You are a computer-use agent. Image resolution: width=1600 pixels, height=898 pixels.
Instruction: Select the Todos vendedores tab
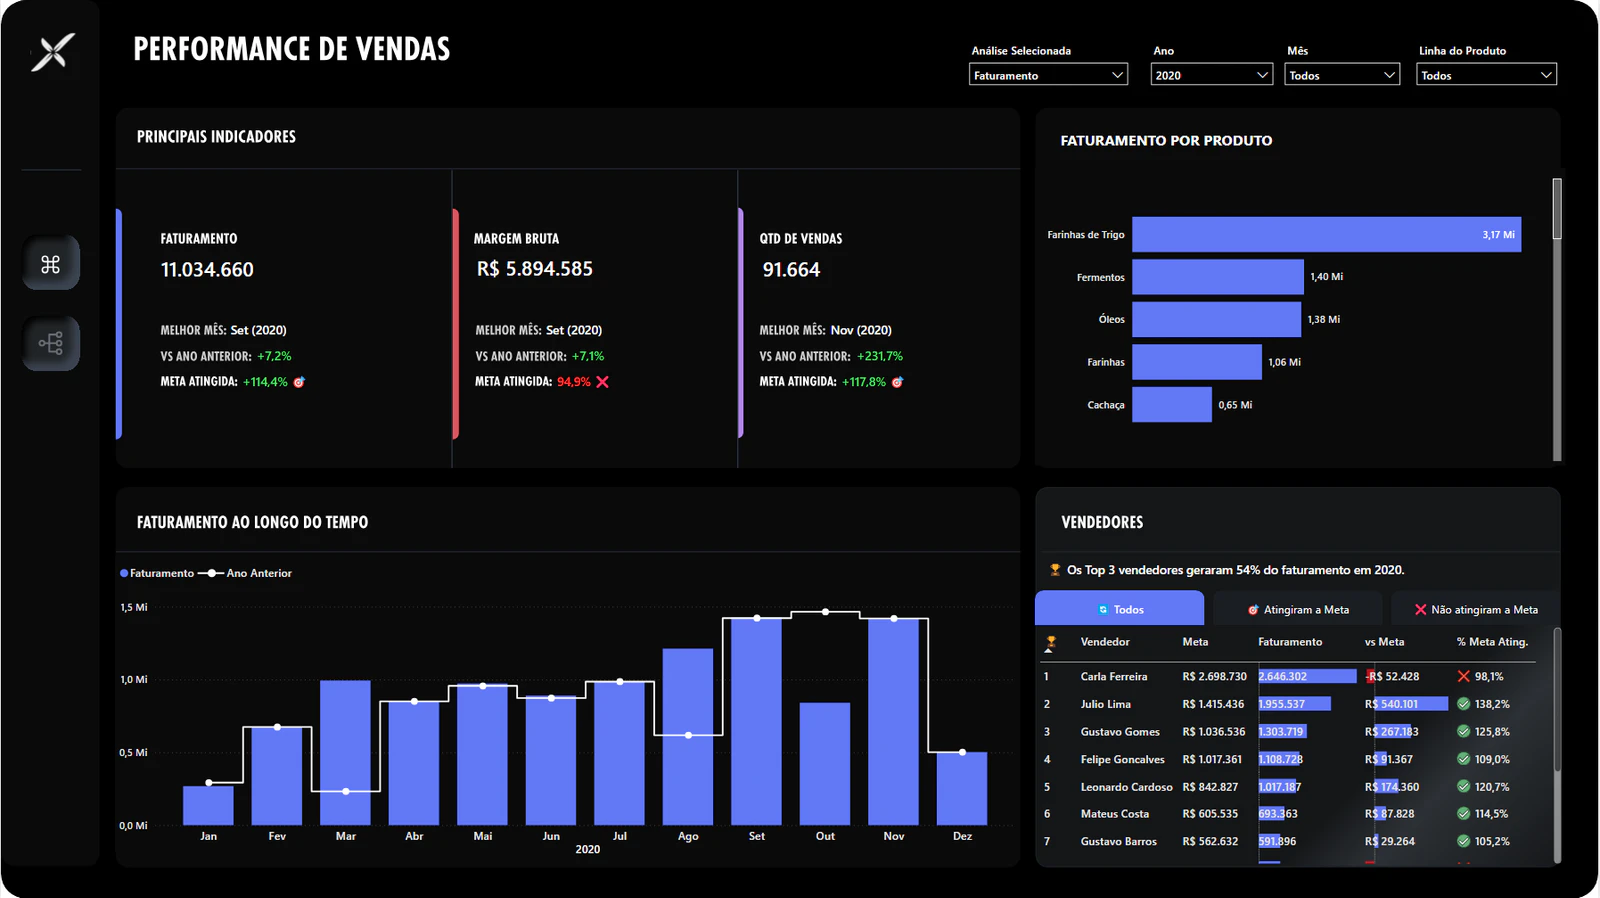1119,609
